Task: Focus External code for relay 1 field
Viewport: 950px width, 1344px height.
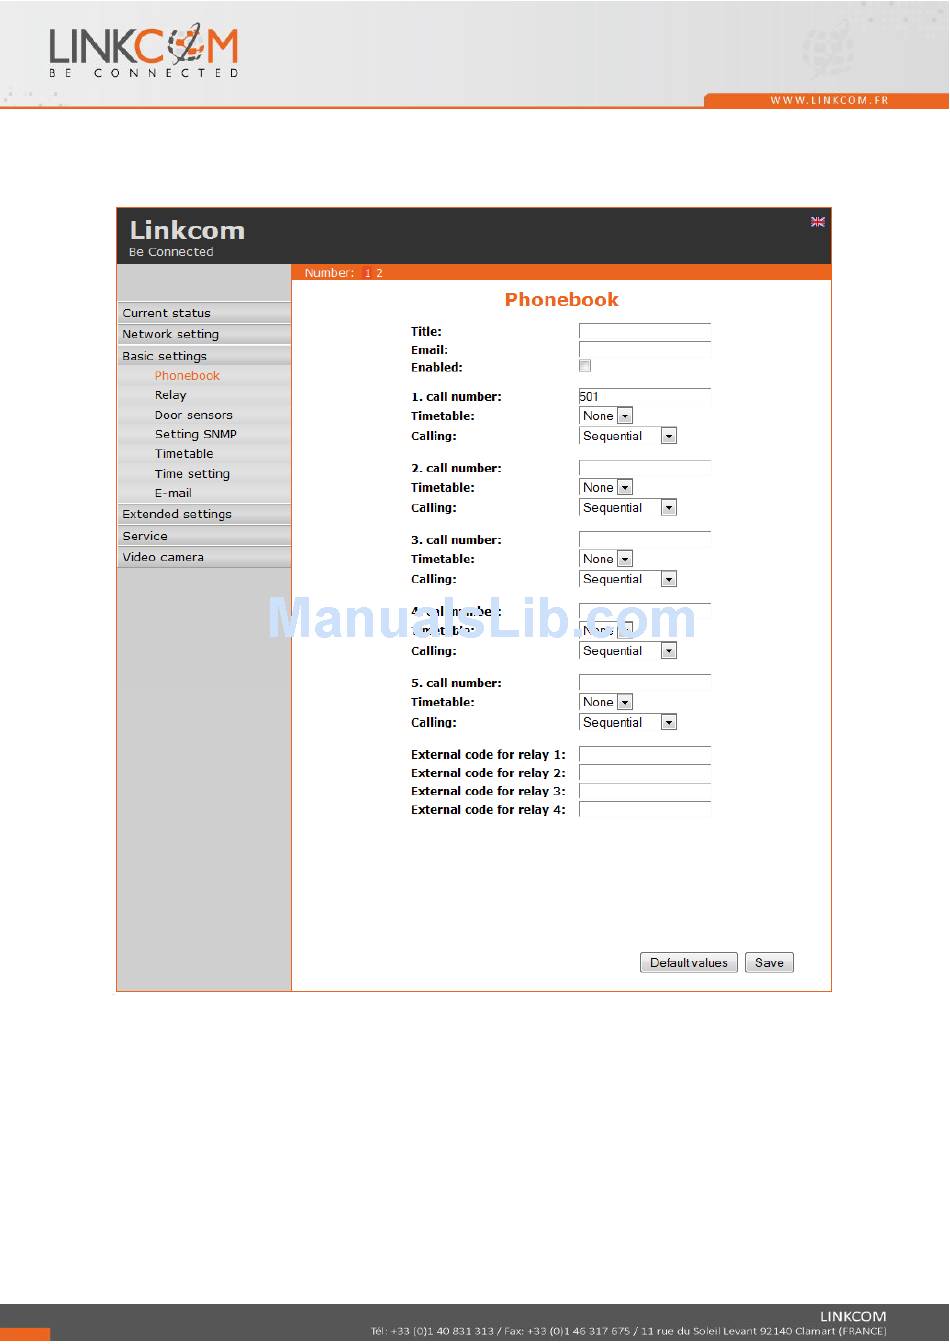Action: pos(645,755)
